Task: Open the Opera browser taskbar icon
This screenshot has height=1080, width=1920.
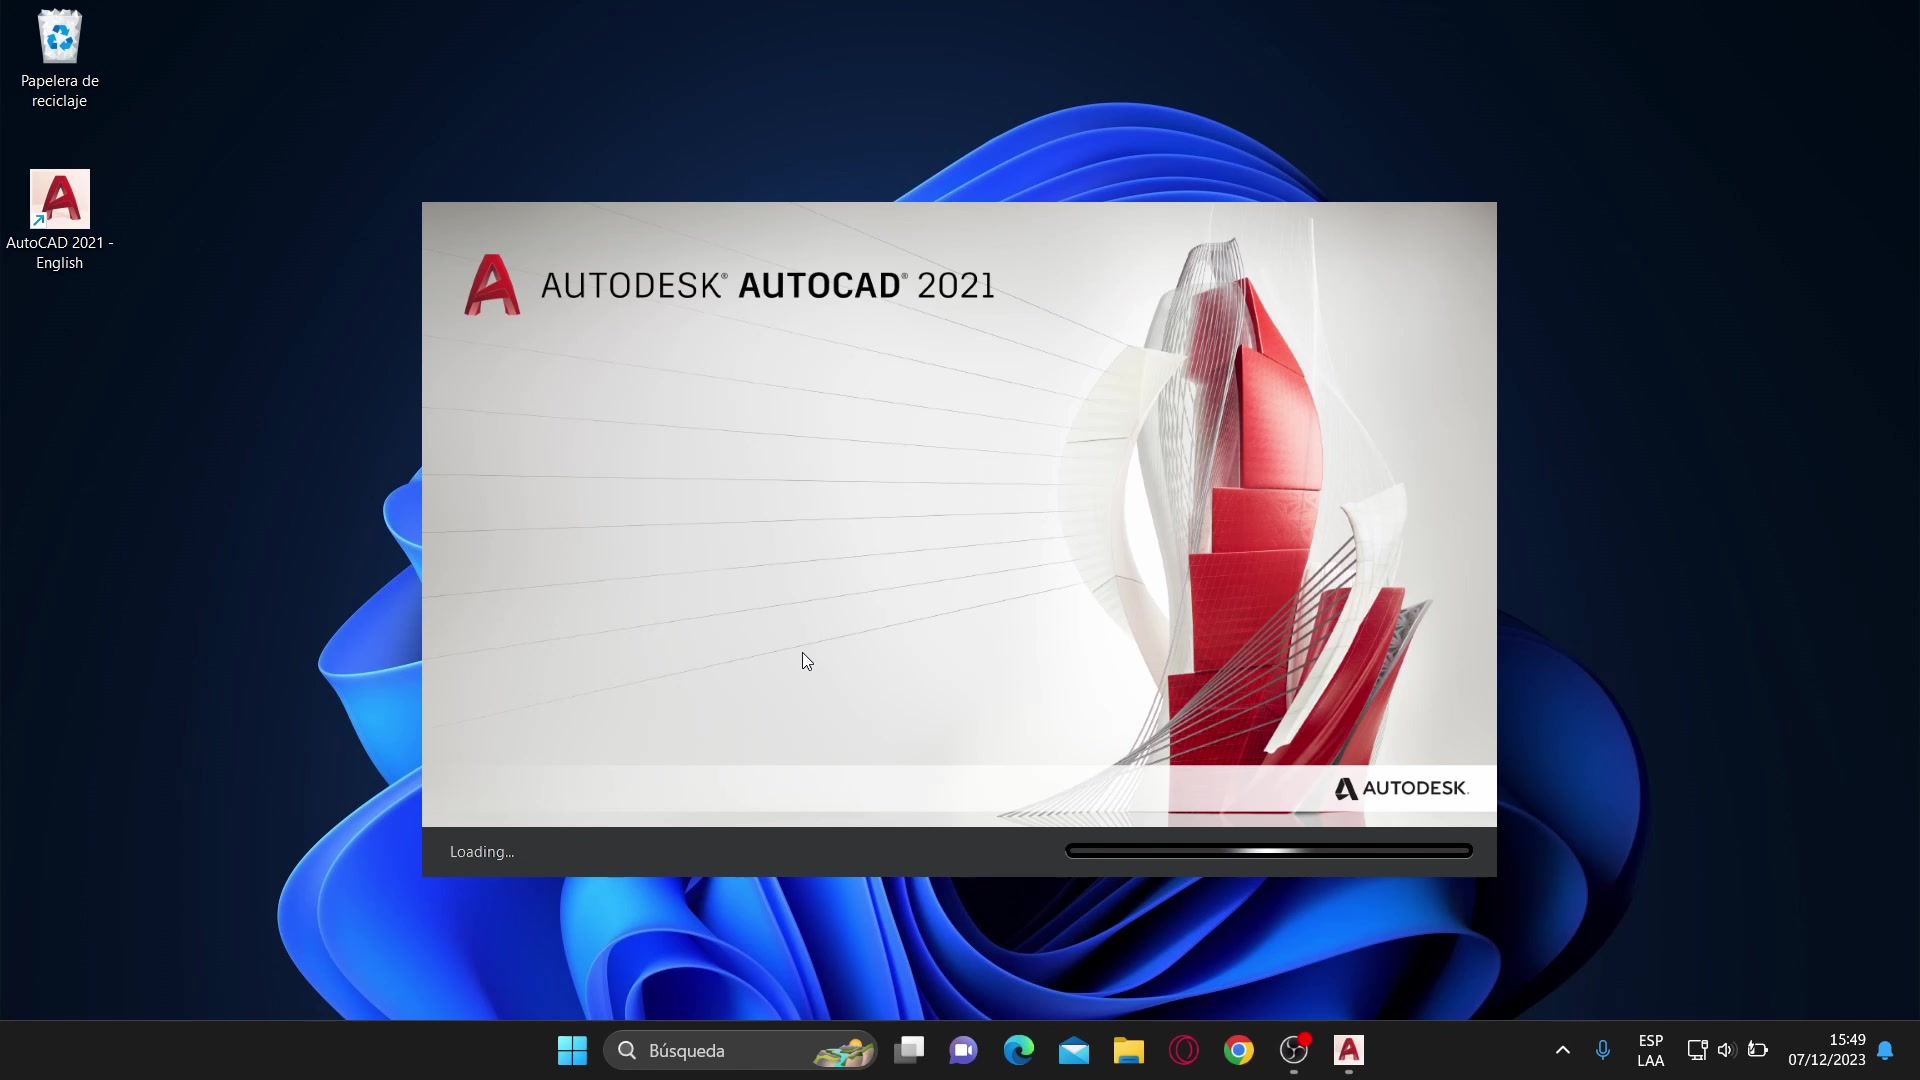Action: tap(1184, 1050)
